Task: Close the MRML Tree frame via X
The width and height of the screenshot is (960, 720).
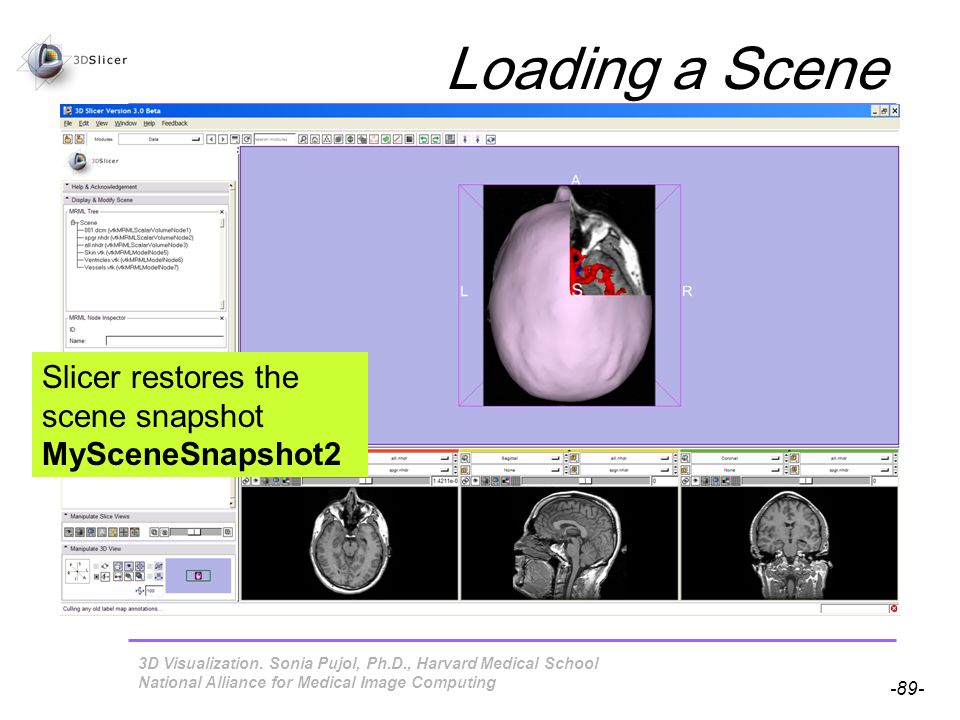Action: tap(222, 212)
